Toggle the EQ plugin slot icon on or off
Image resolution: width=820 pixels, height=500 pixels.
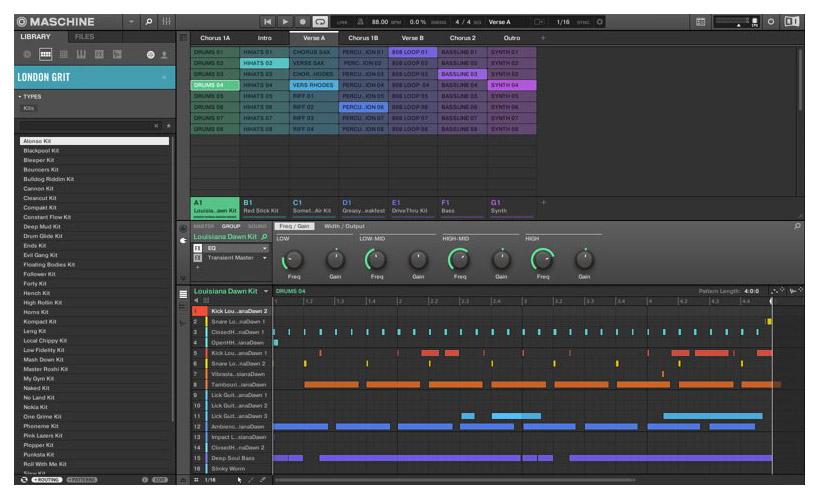pyautogui.click(x=198, y=248)
